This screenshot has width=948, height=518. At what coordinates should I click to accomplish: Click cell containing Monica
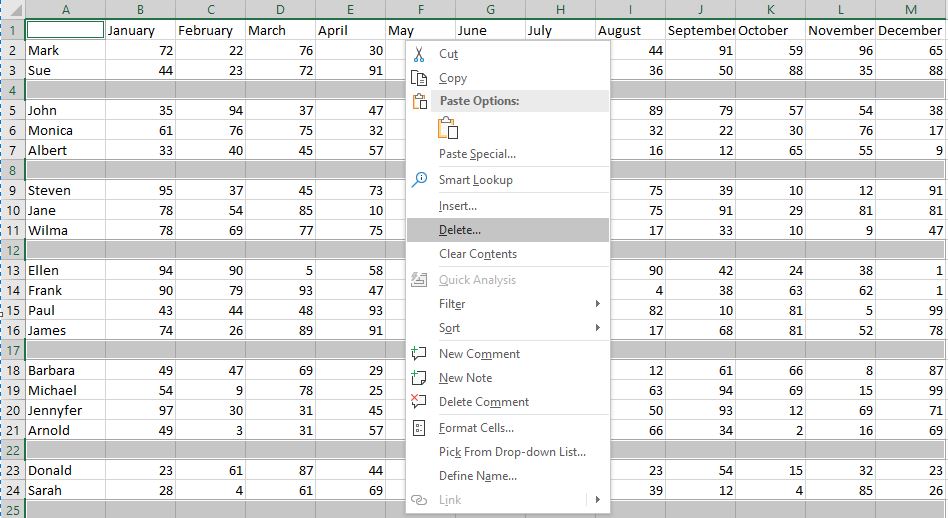click(x=65, y=131)
